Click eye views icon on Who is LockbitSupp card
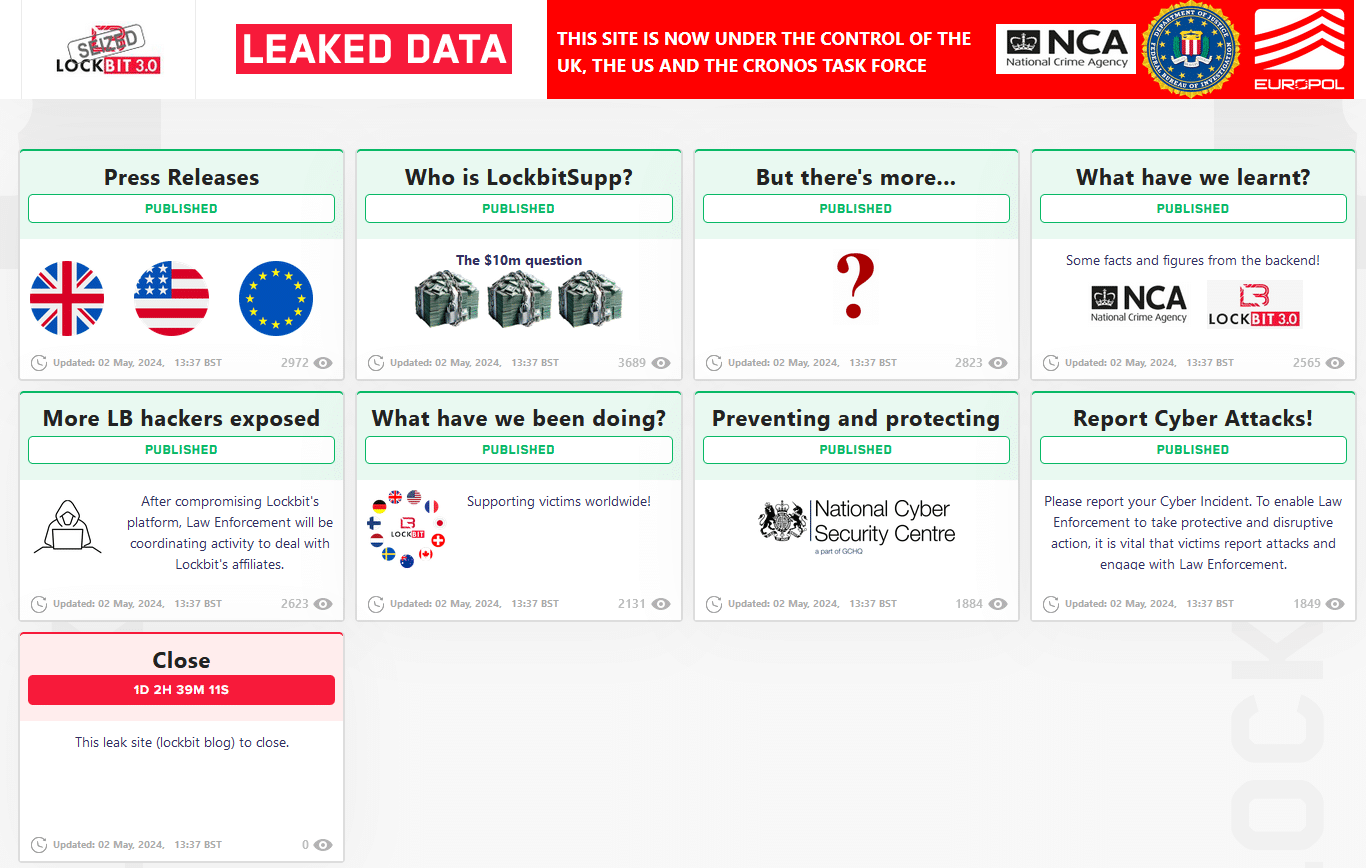Image resolution: width=1366 pixels, height=868 pixels. [661, 363]
